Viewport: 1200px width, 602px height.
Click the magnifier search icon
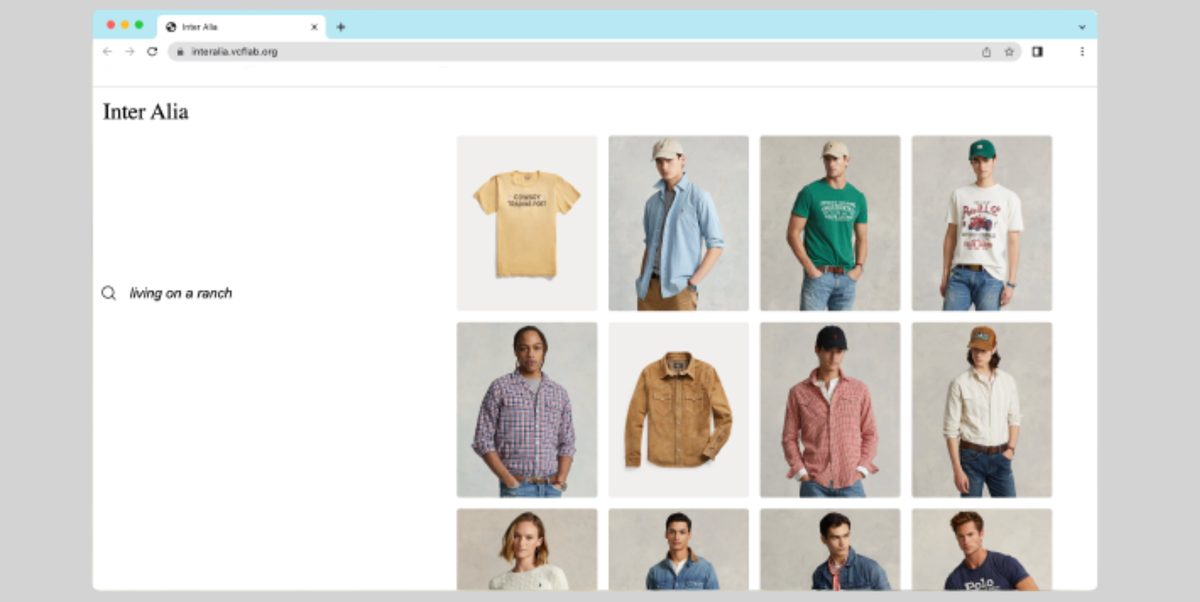click(x=109, y=293)
